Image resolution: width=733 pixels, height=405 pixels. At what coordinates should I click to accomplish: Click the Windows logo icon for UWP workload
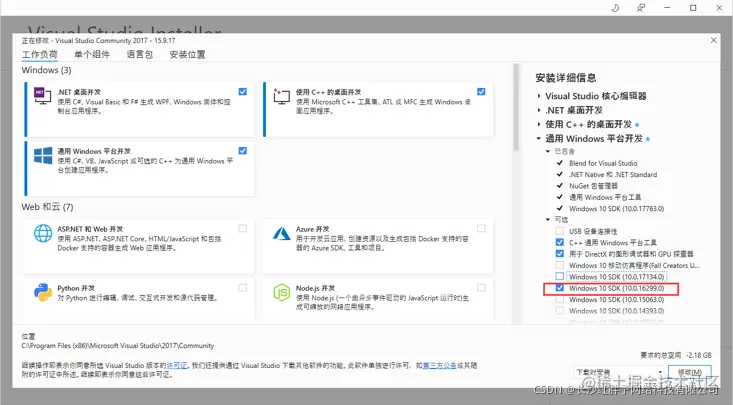point(43,155)
